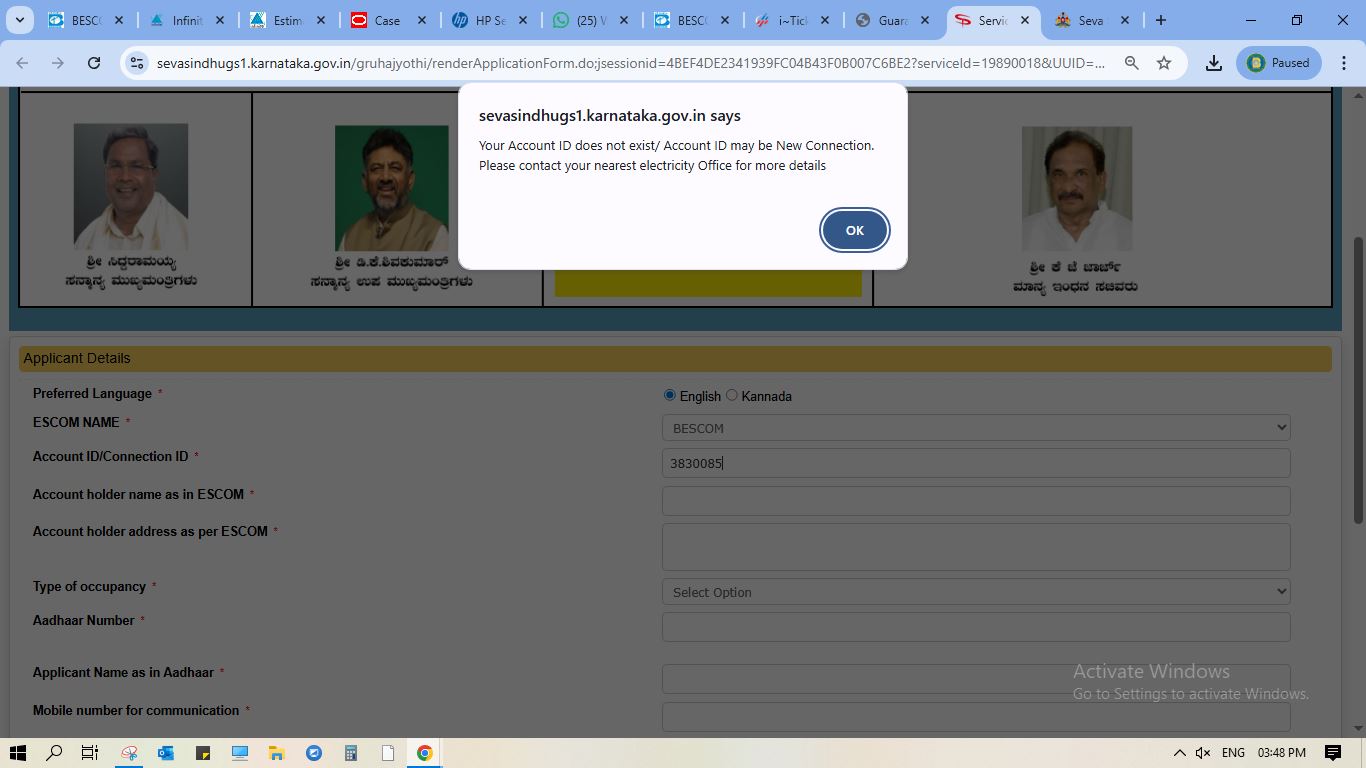Expand the ESCOM NAME dropdown
This screenshot has width=1366, height=768.
(975, 428)
